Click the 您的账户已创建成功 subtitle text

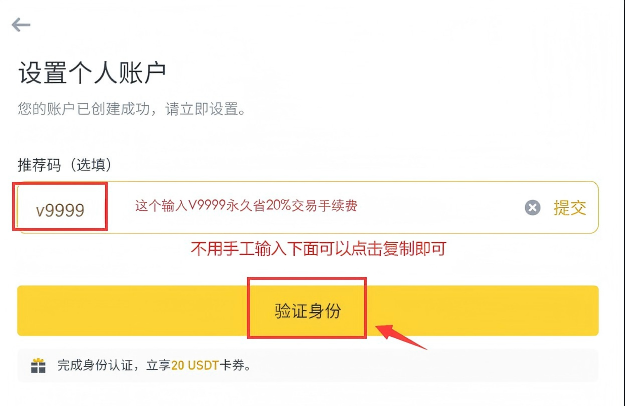point(132,109)
